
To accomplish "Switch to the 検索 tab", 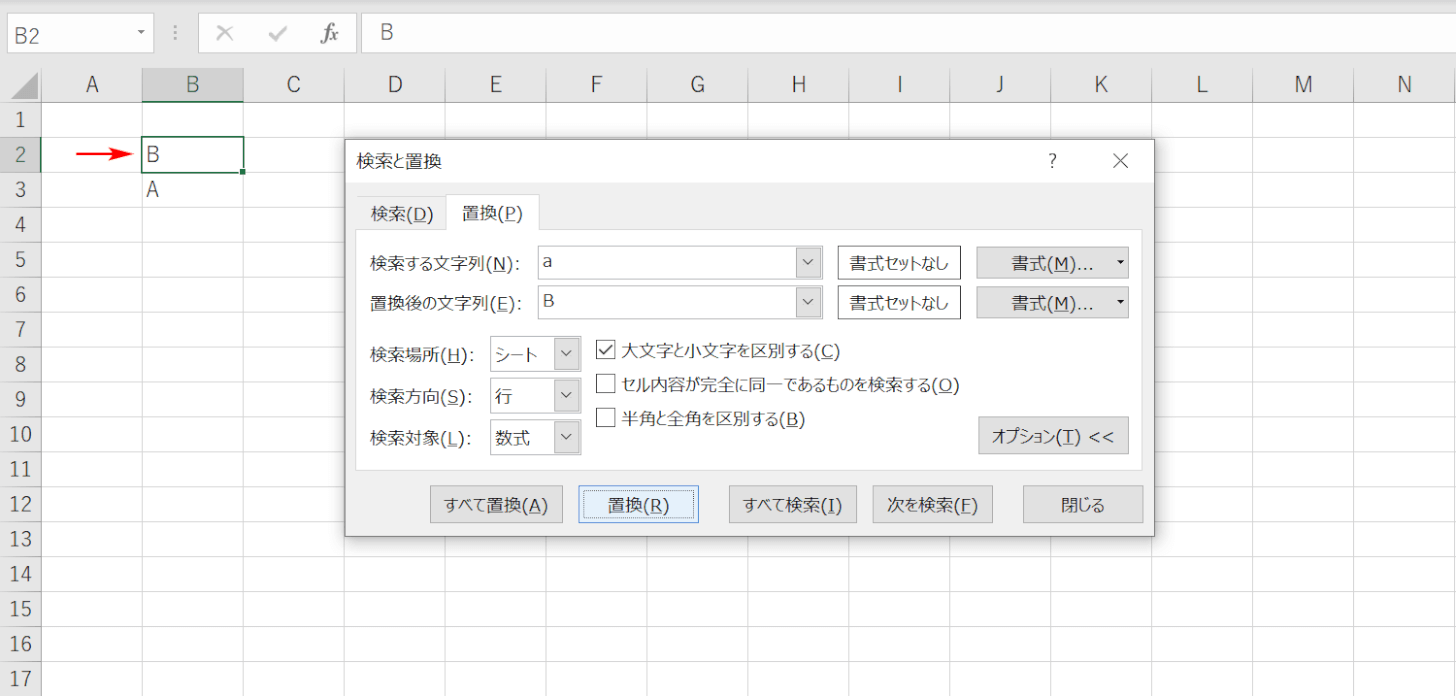I will point(401,214).
